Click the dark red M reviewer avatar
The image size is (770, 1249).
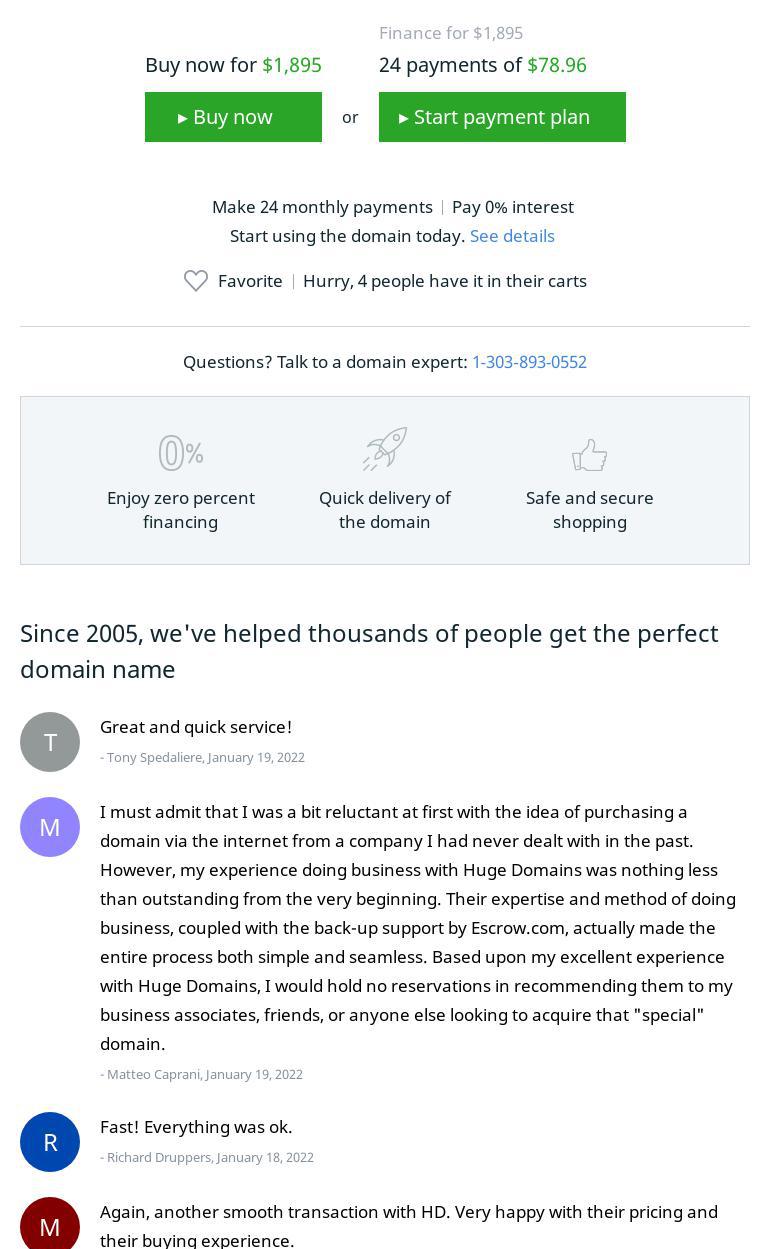[50, 1226]
